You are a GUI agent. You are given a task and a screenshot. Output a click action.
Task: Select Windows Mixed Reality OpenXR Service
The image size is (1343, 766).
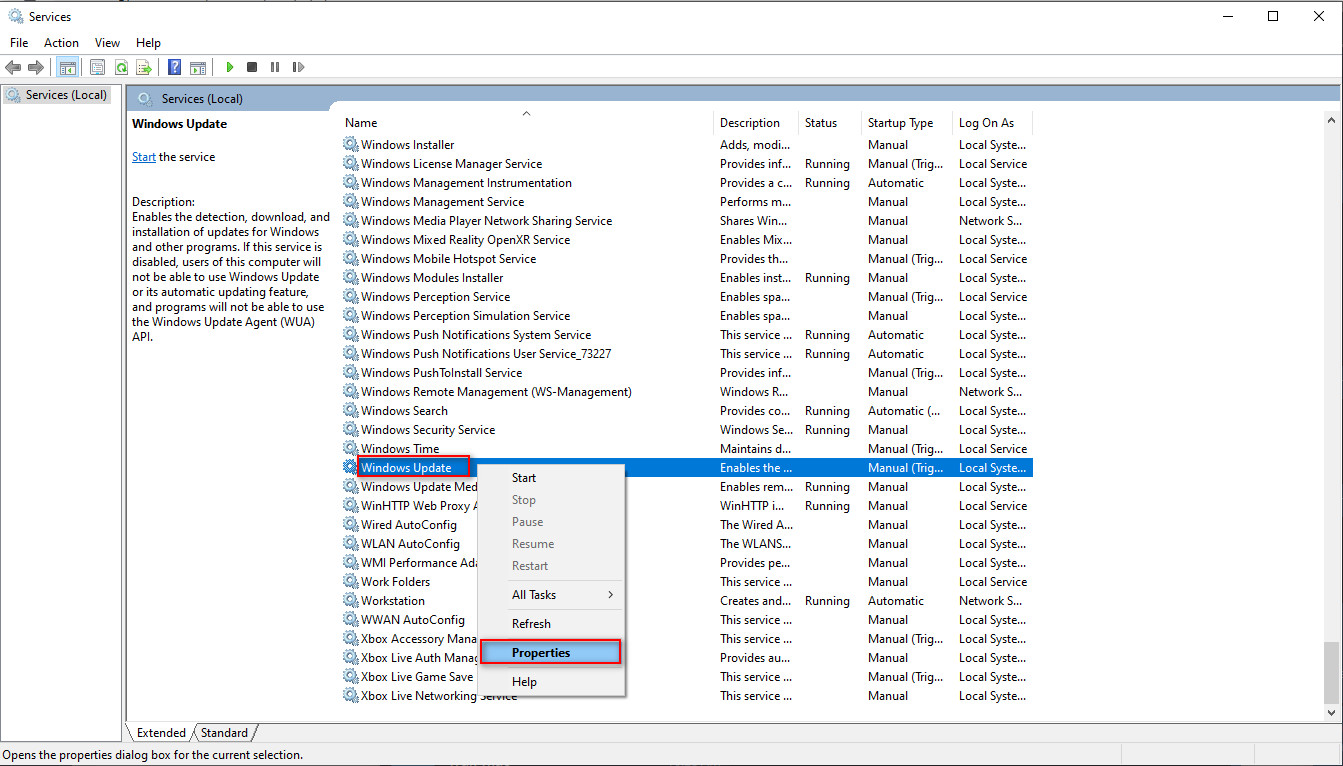pos(686,240)
